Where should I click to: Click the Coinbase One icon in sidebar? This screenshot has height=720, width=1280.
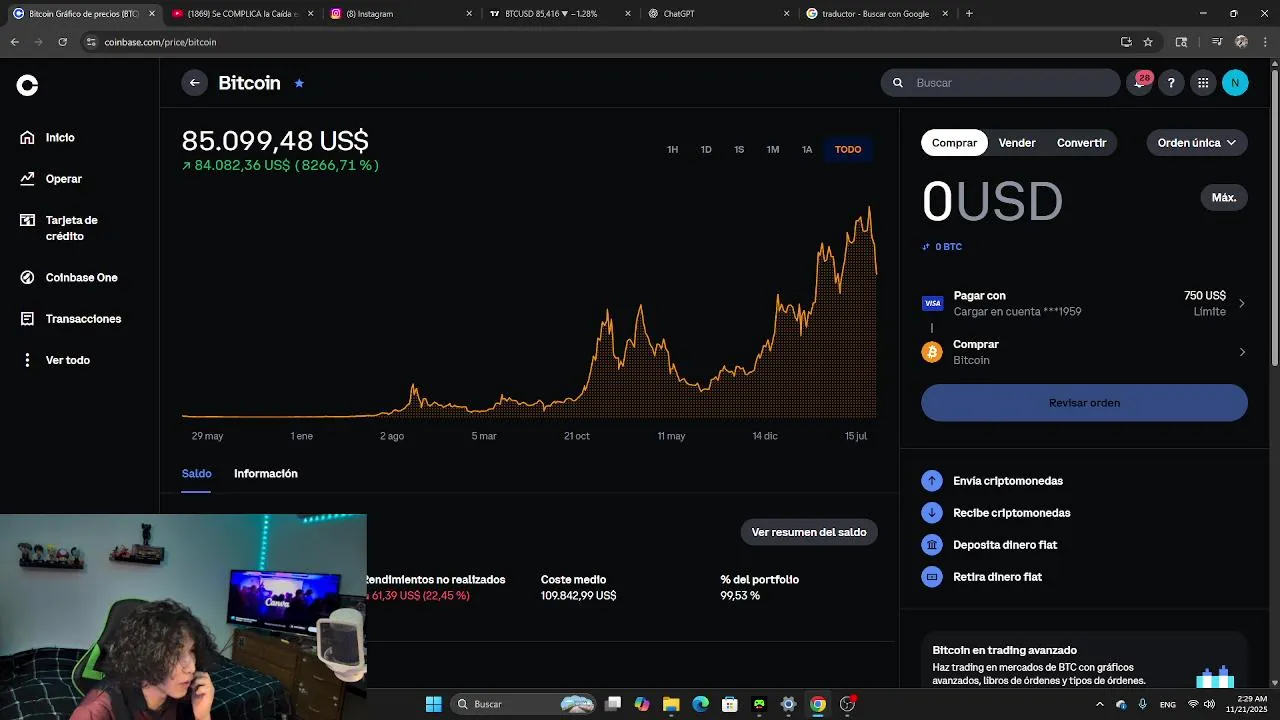27,278
